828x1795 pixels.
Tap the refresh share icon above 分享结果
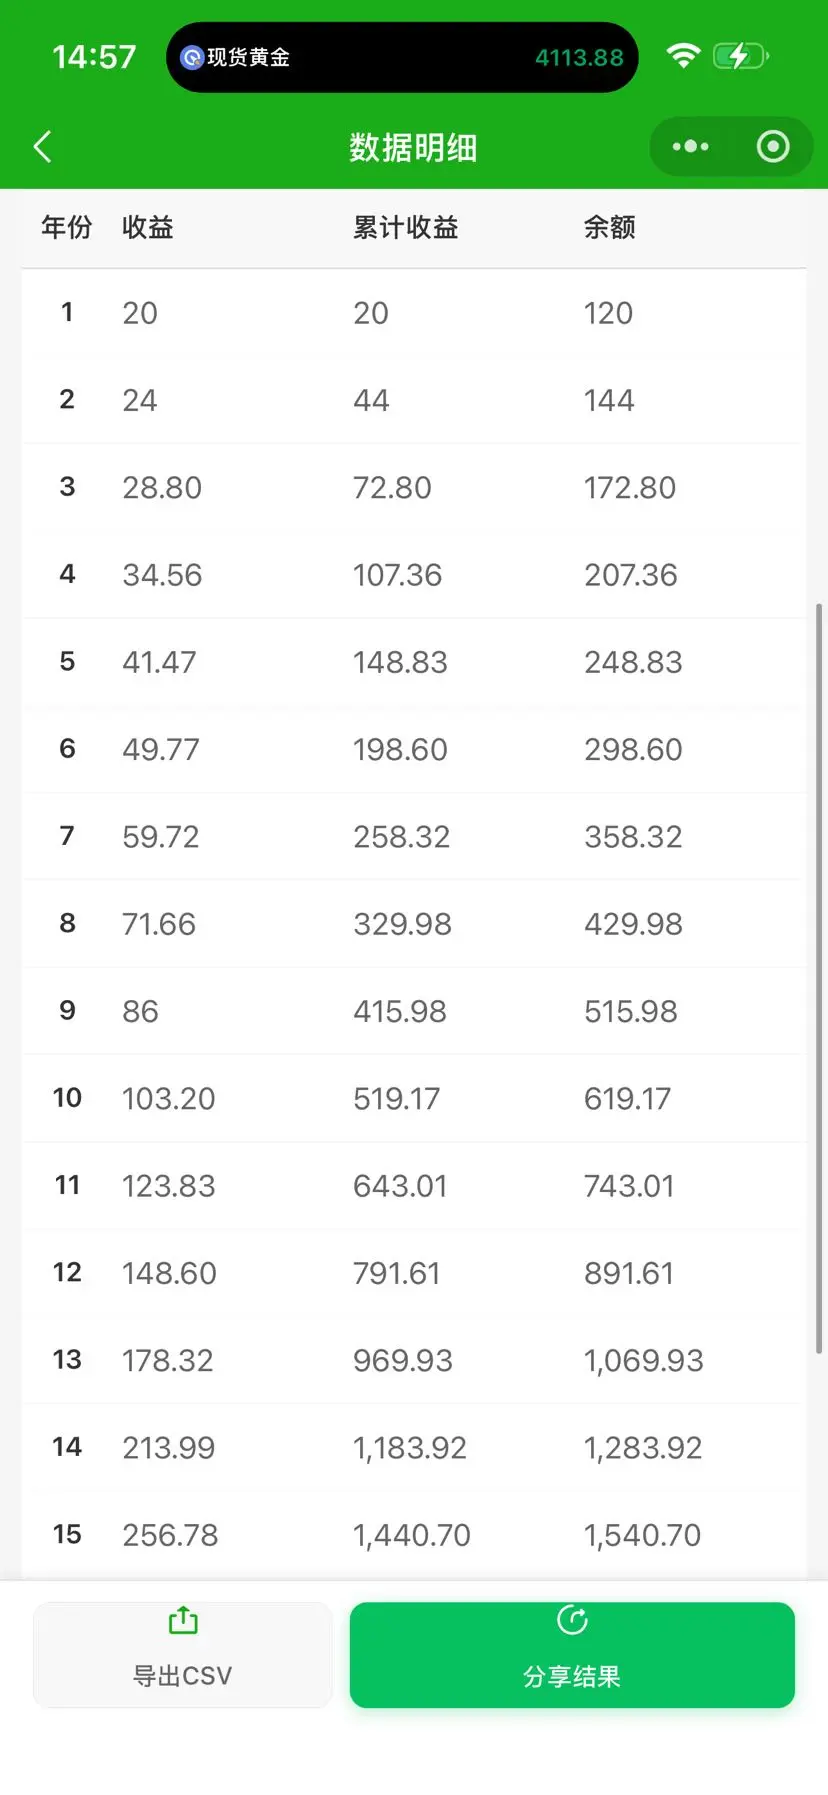(x=572, y=1620)
